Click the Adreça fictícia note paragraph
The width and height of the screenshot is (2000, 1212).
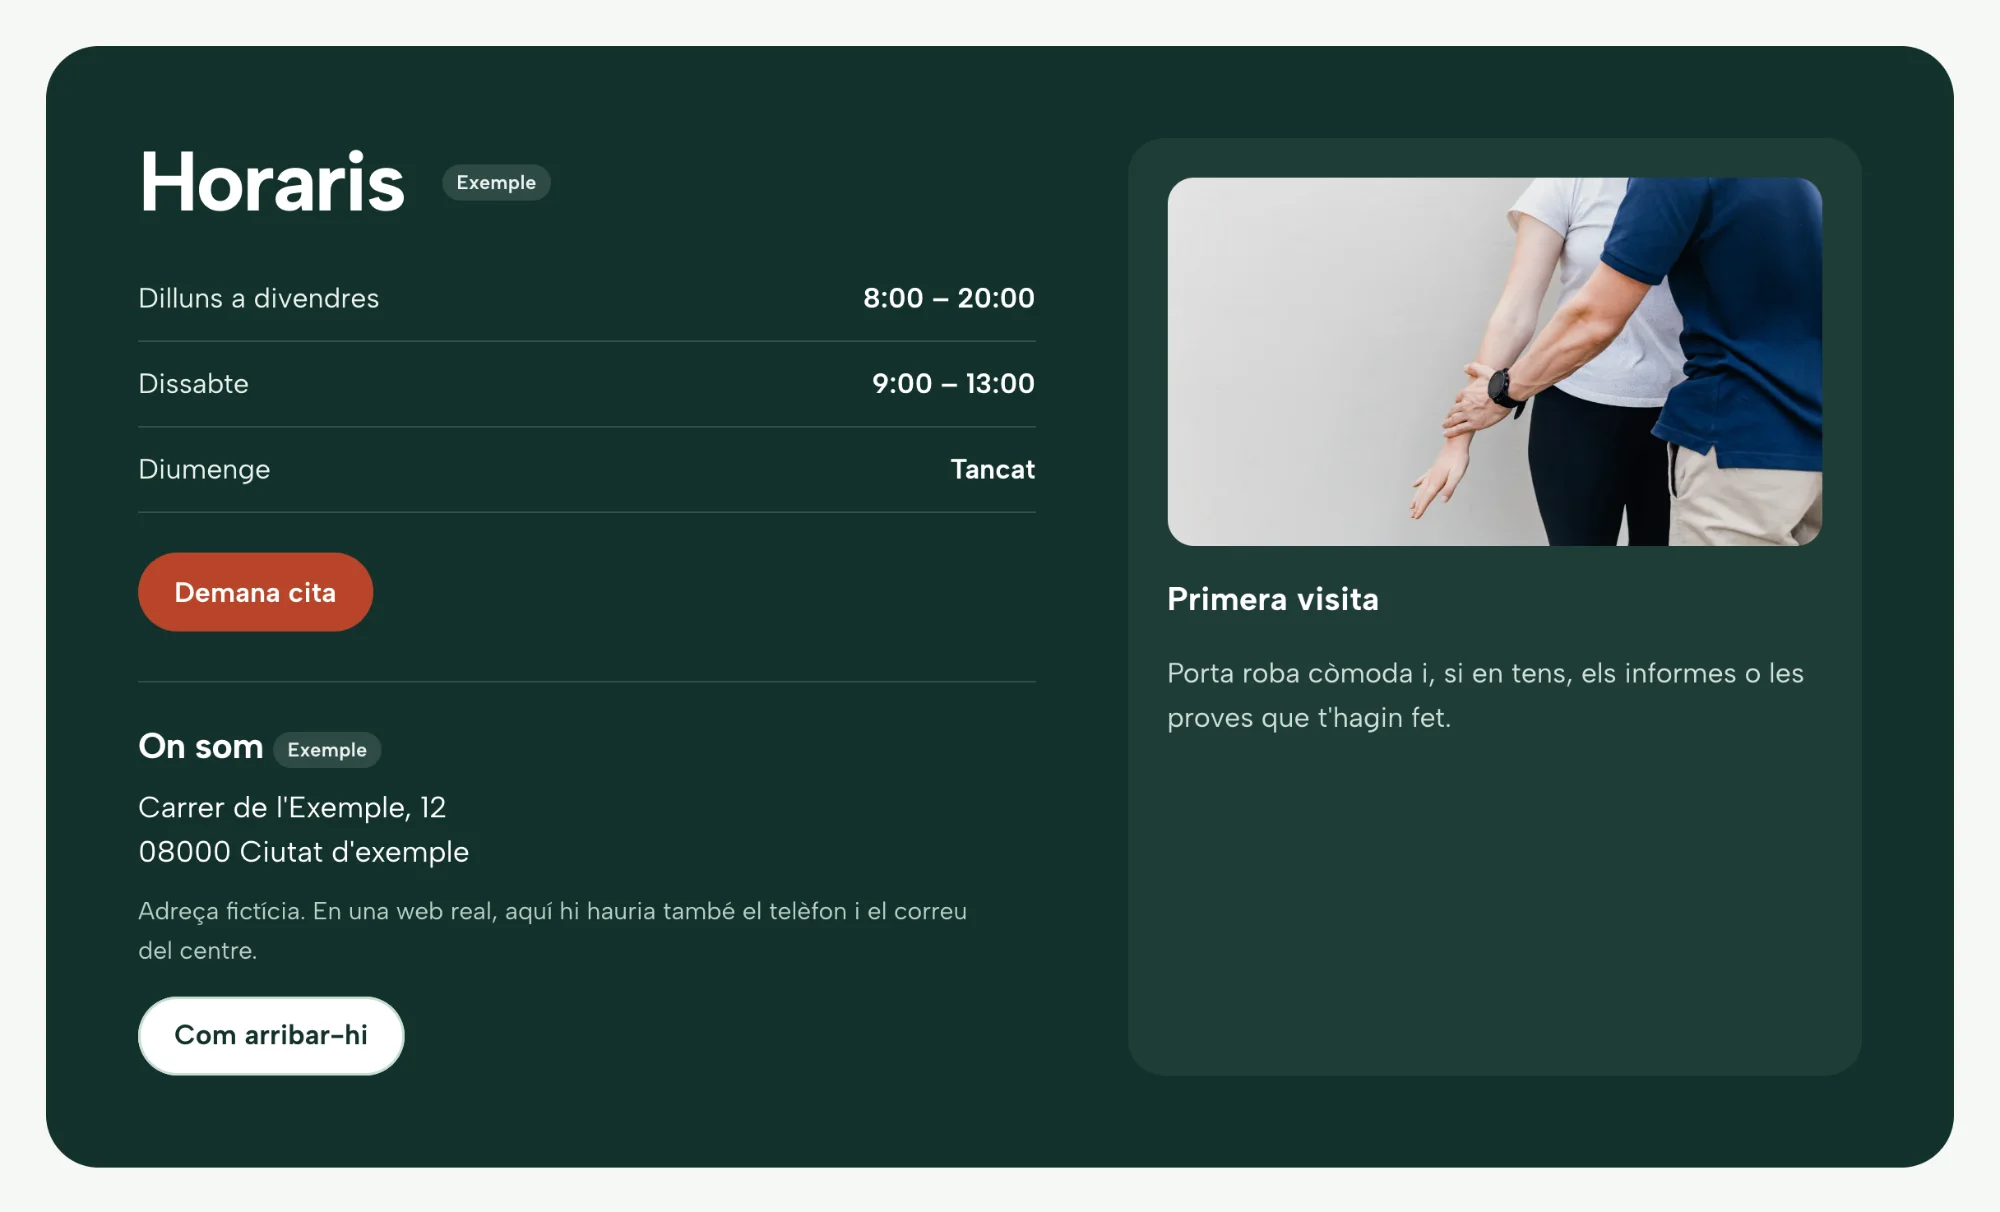point(552,930)
